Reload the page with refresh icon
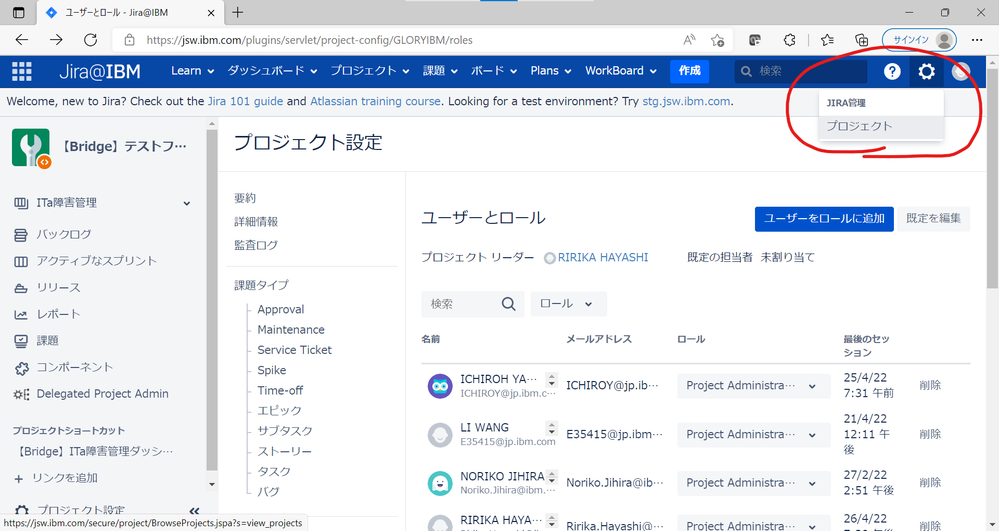 [x=90, y=40]
